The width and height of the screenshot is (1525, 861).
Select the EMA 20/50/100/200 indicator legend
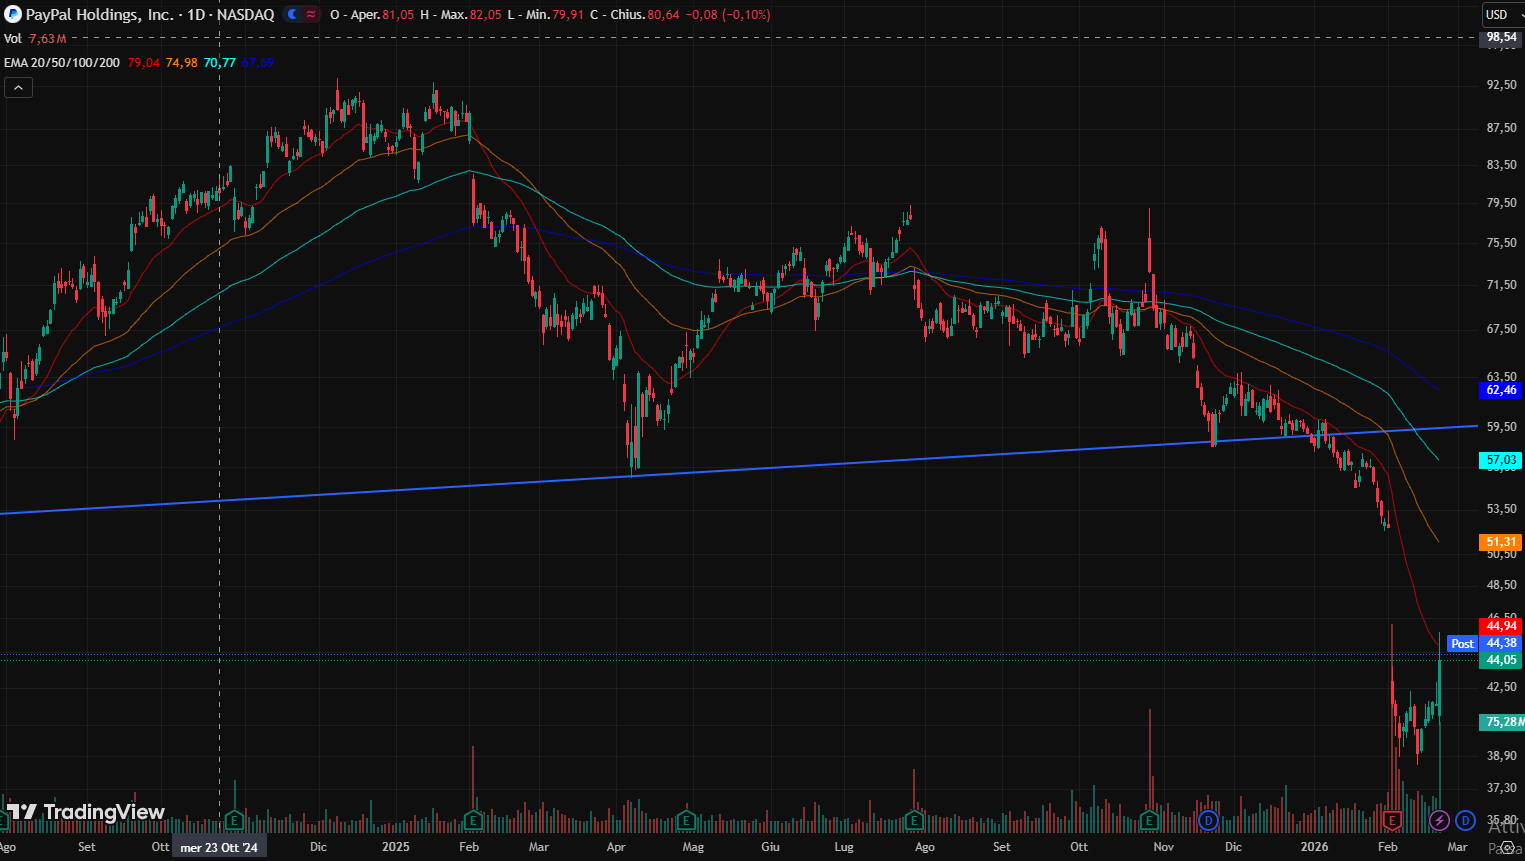point(62,63)
